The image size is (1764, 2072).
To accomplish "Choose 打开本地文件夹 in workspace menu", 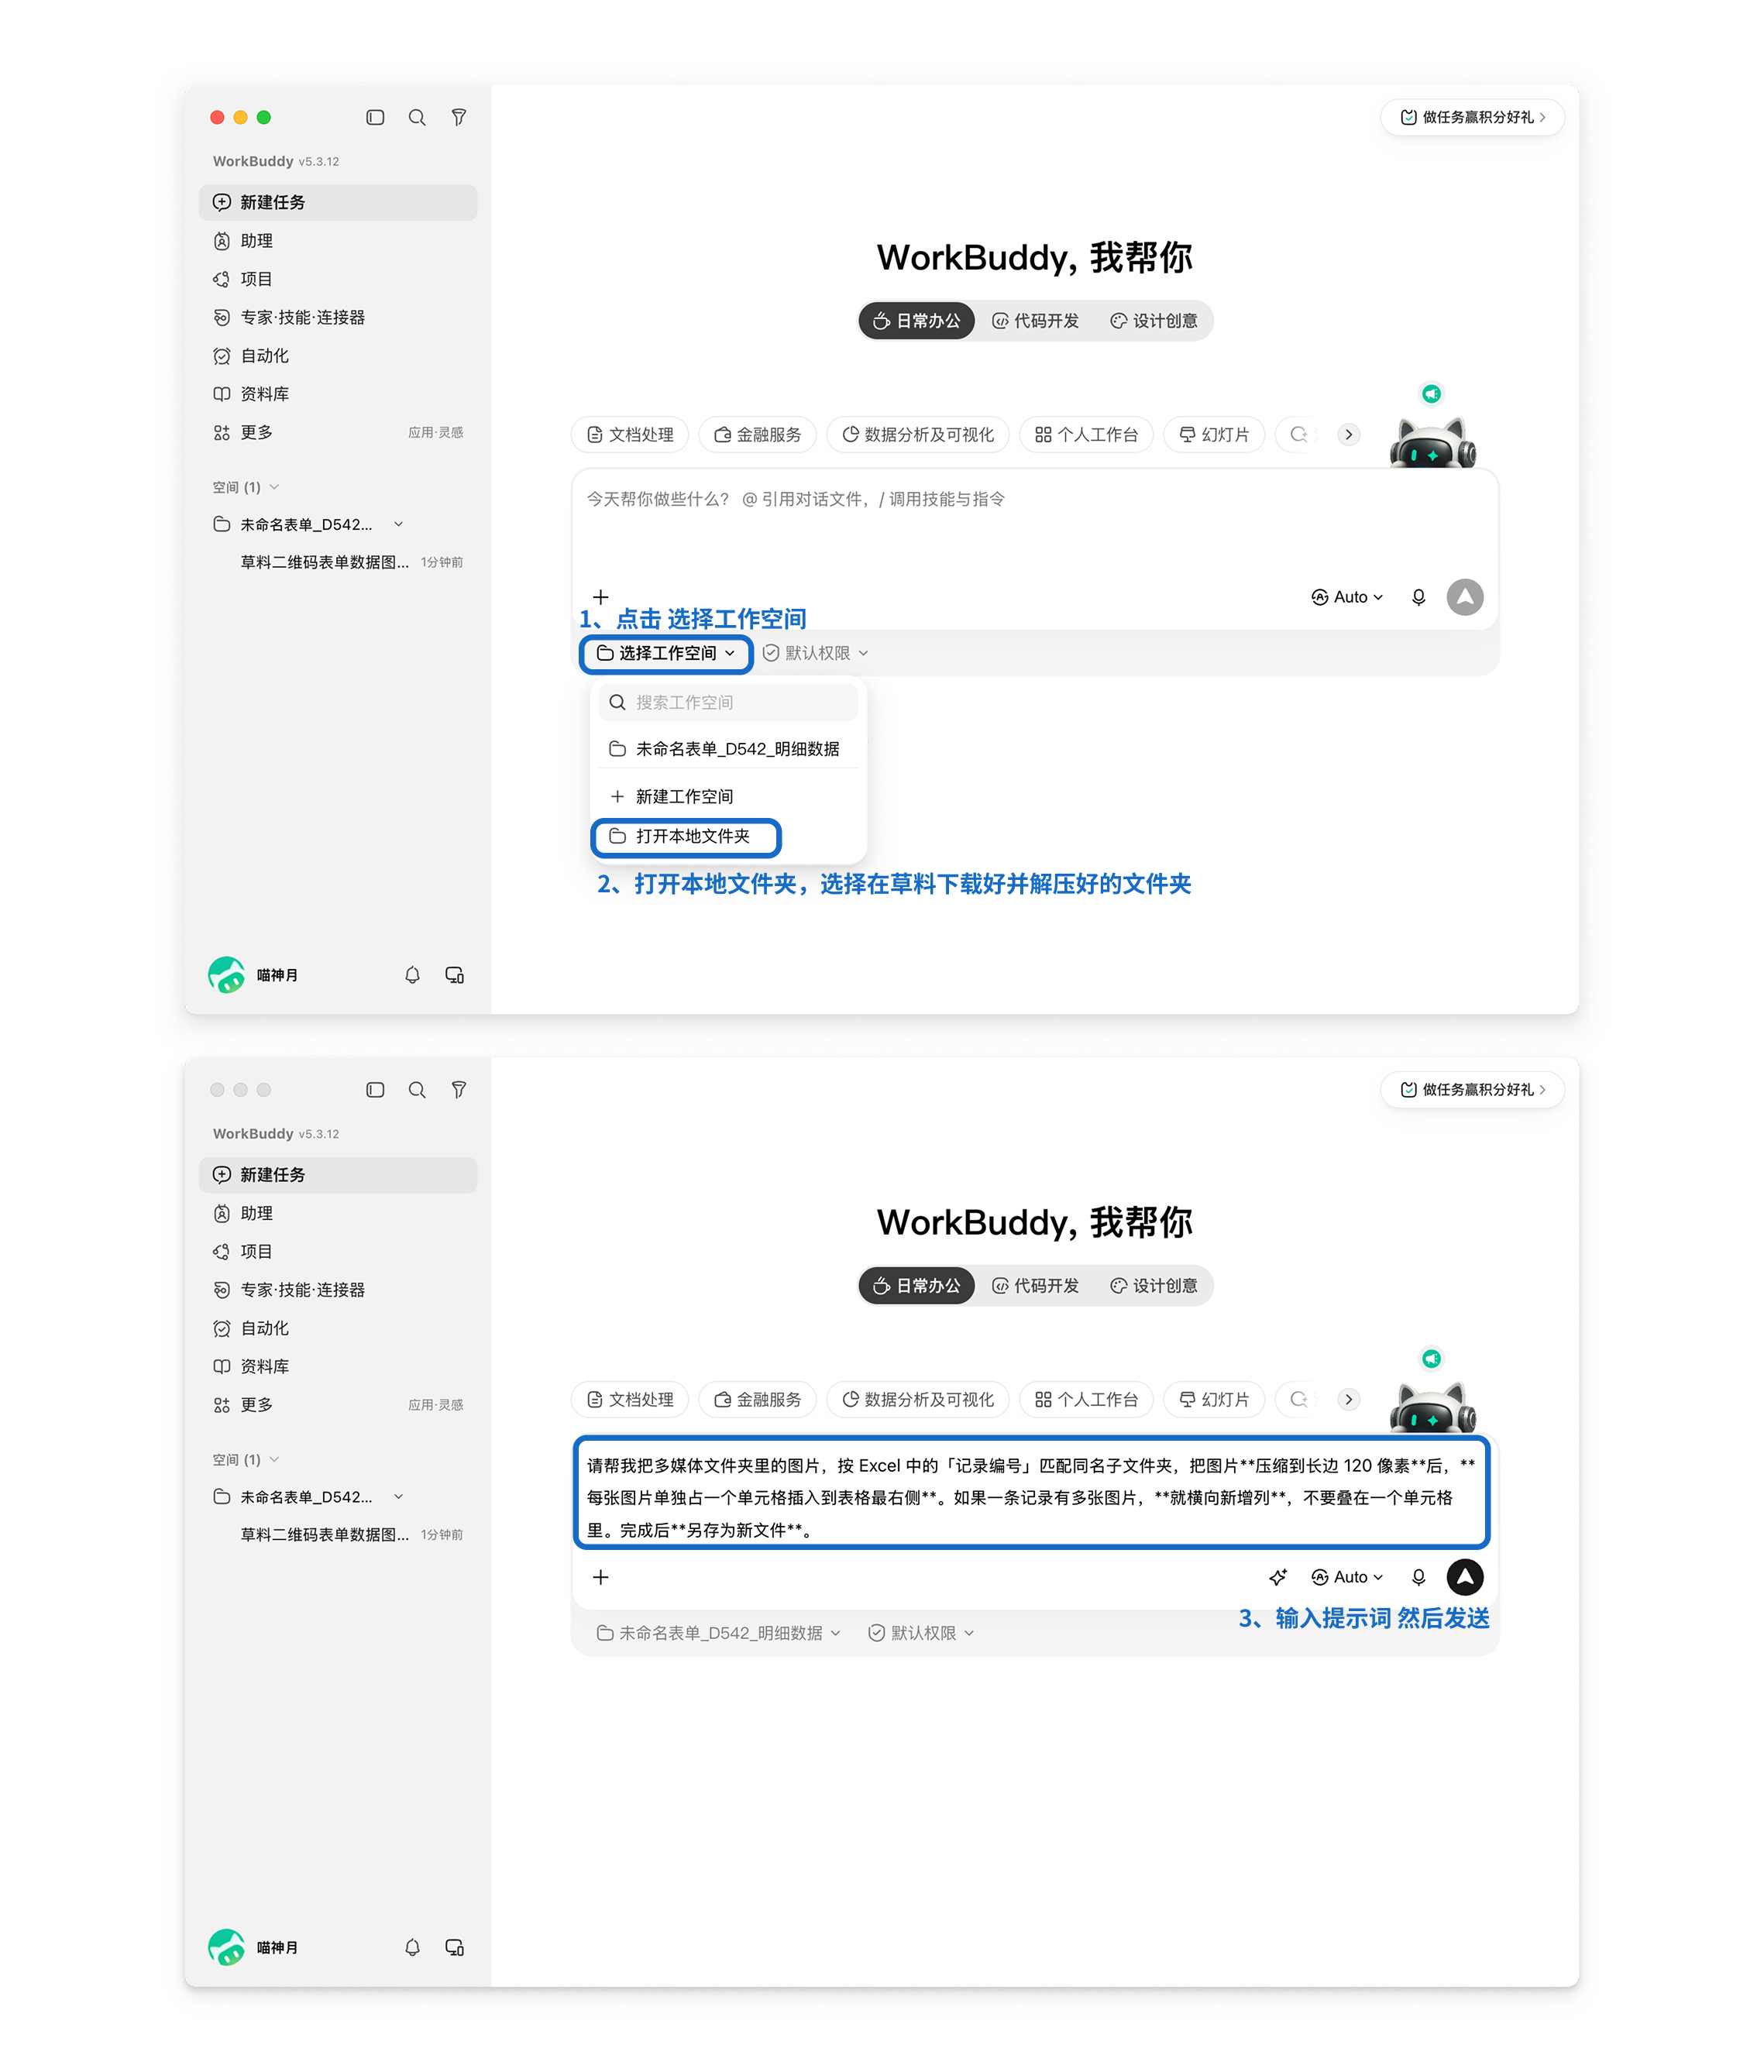I will point(686,836).
